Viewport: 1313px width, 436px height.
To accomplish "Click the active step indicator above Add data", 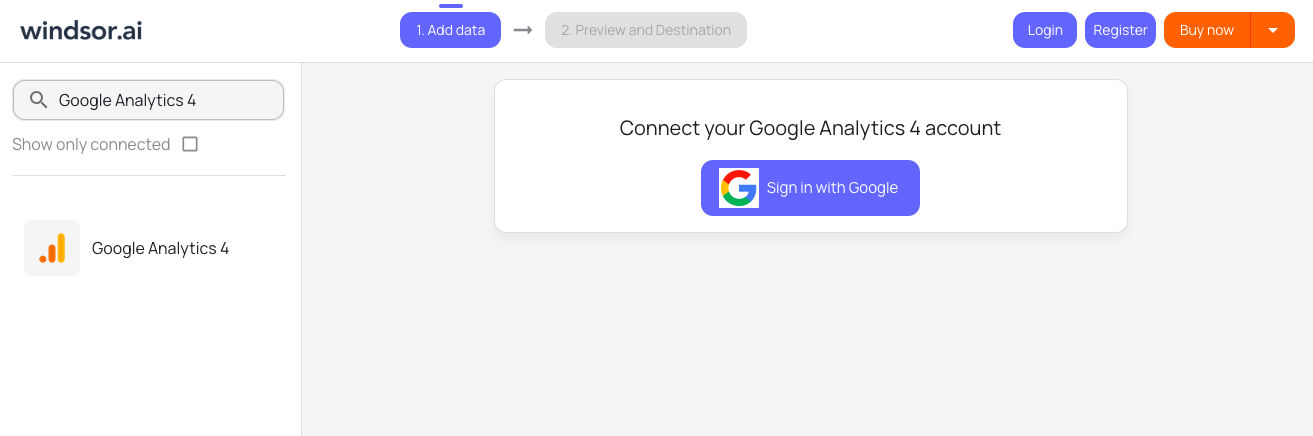I will (x=450, y=6).
